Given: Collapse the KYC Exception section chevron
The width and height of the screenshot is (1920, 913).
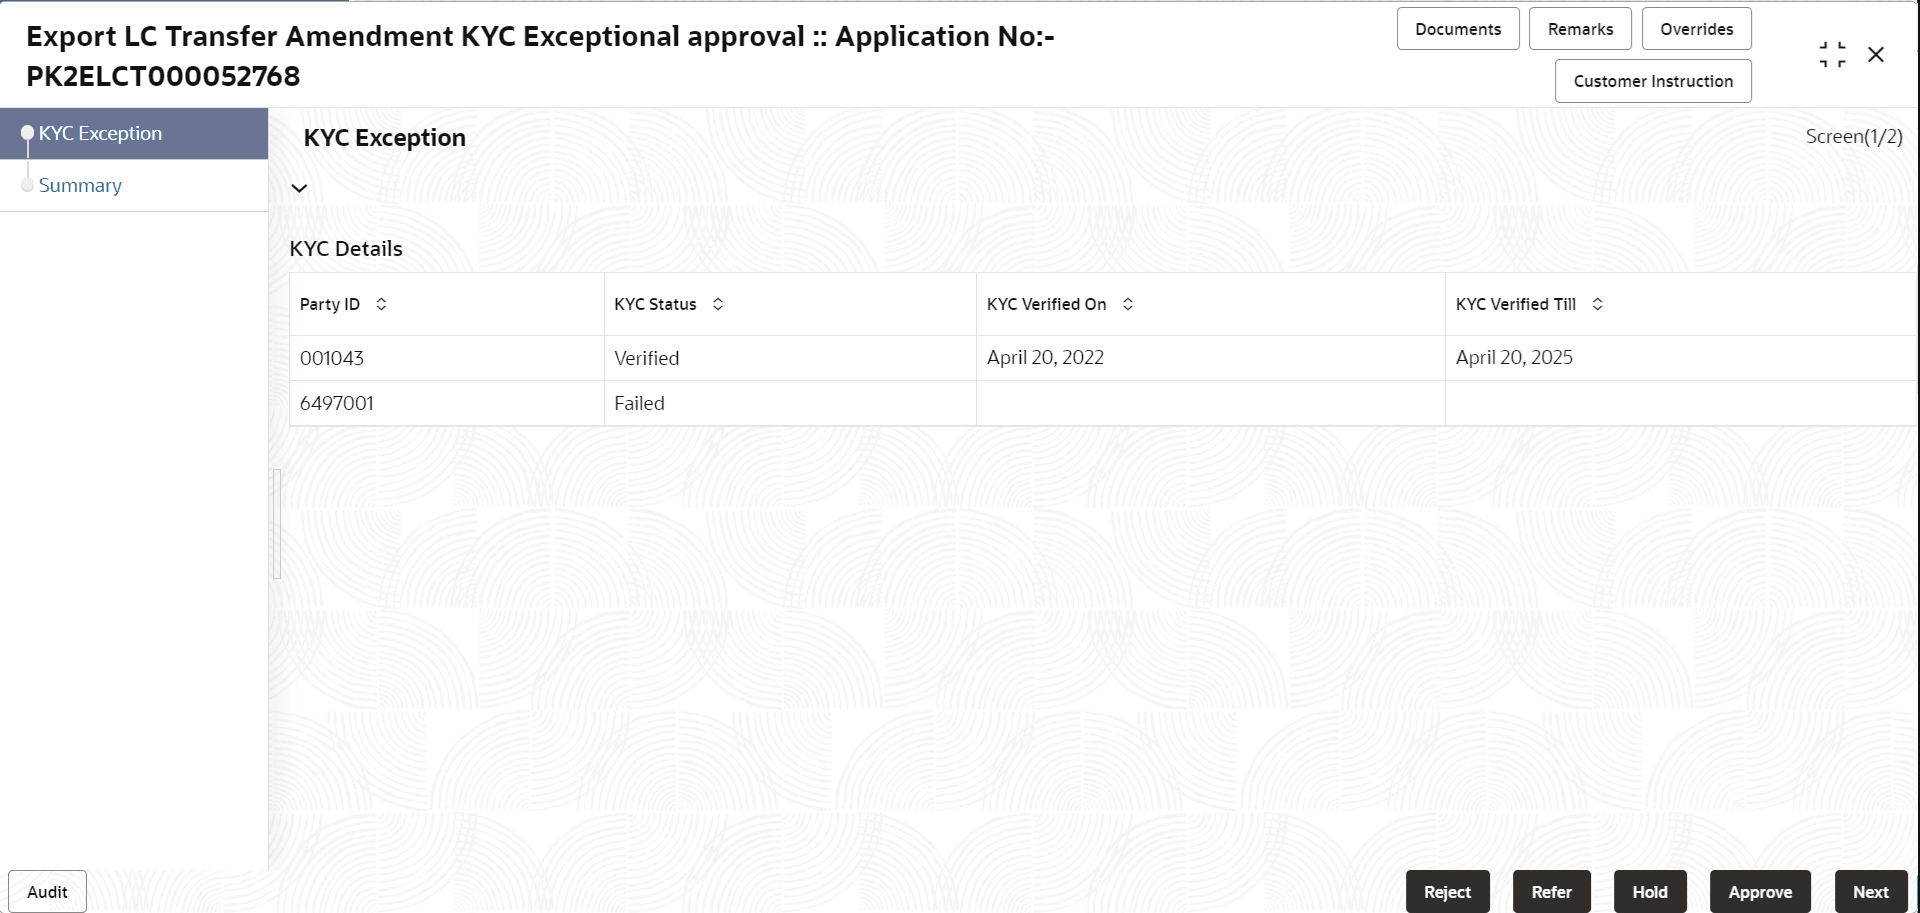Looking at the screenshot, I should pyautogui.click(x=298, y=188).
